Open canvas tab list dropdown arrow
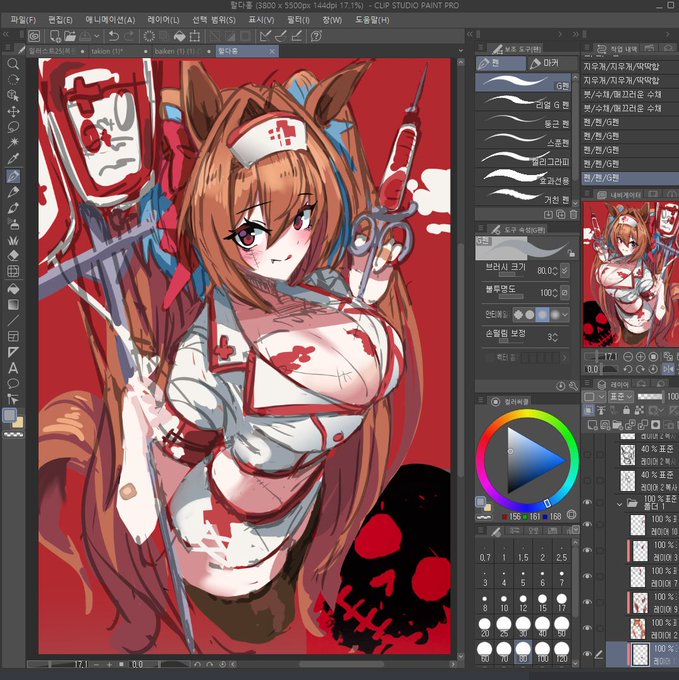This screenshot has width=679, height=680. 460,51
